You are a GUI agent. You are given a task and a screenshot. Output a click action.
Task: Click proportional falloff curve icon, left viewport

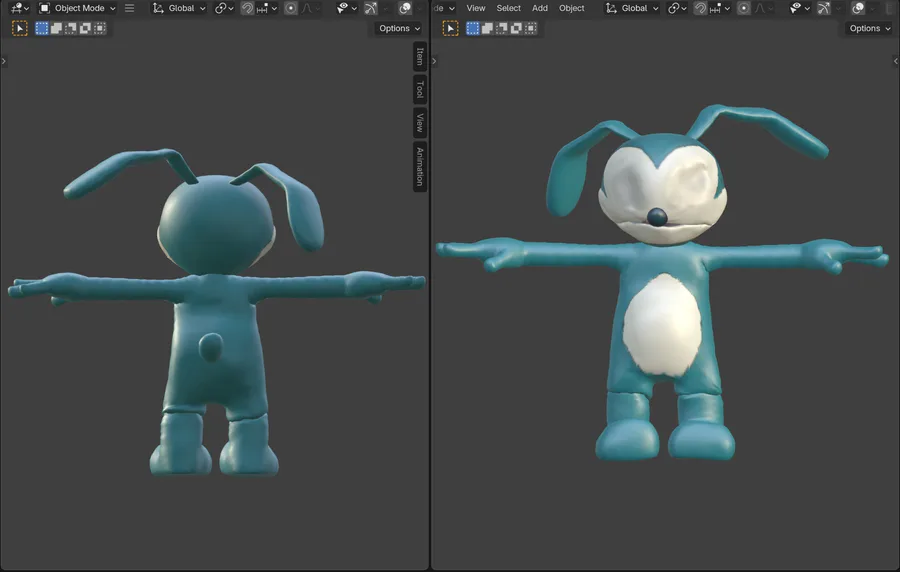tap(307, 8)
